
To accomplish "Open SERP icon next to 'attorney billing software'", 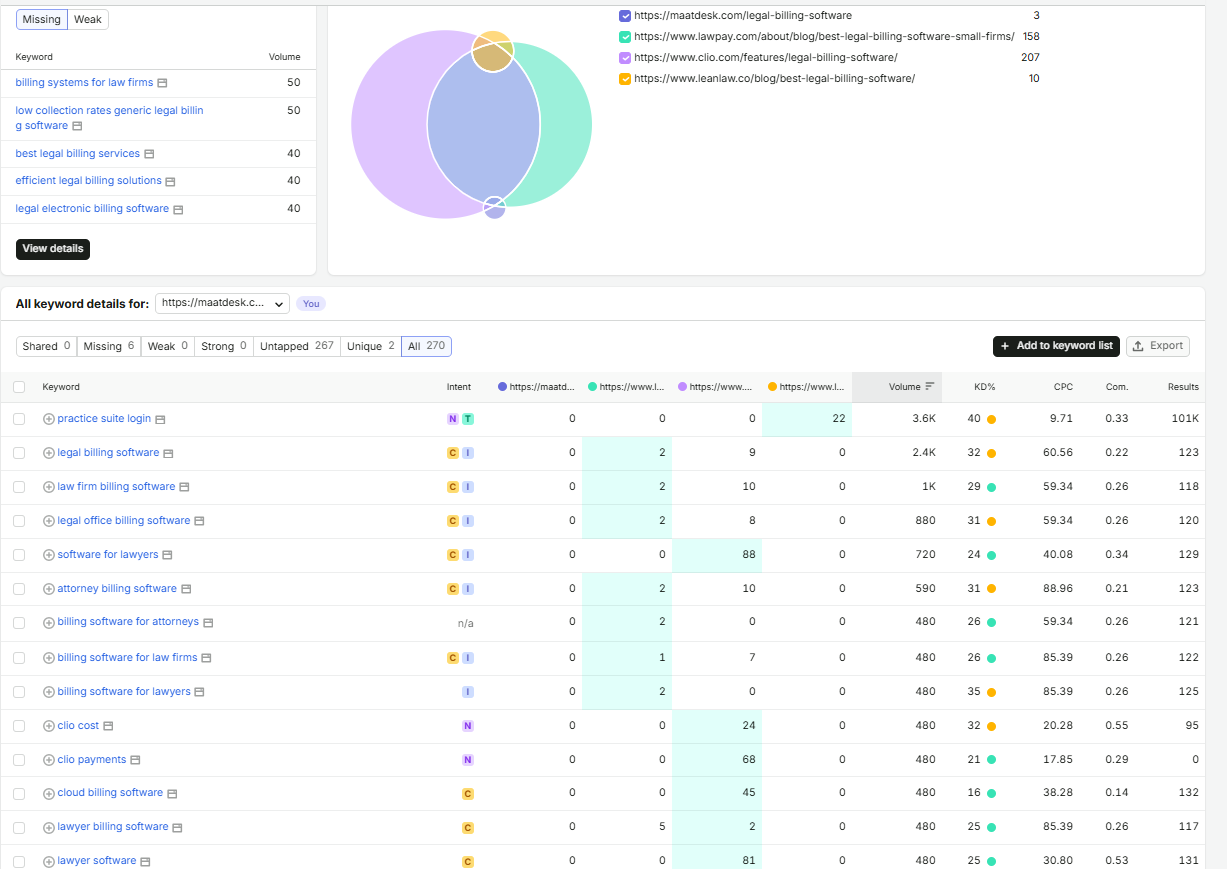I will tap(186, 590).
